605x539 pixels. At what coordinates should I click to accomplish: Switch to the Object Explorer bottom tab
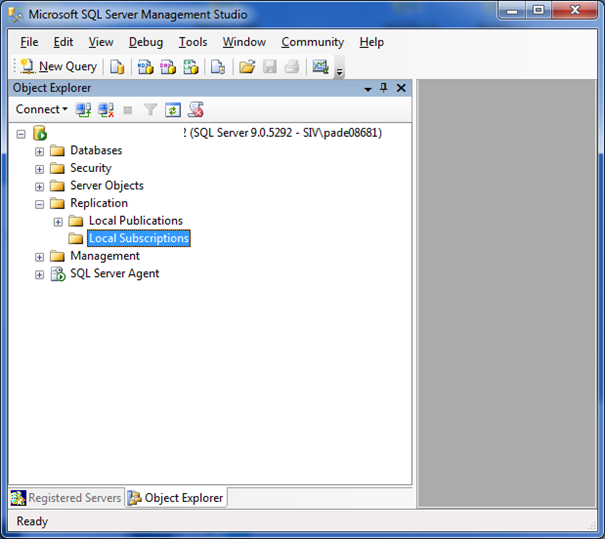click(176, 498)
